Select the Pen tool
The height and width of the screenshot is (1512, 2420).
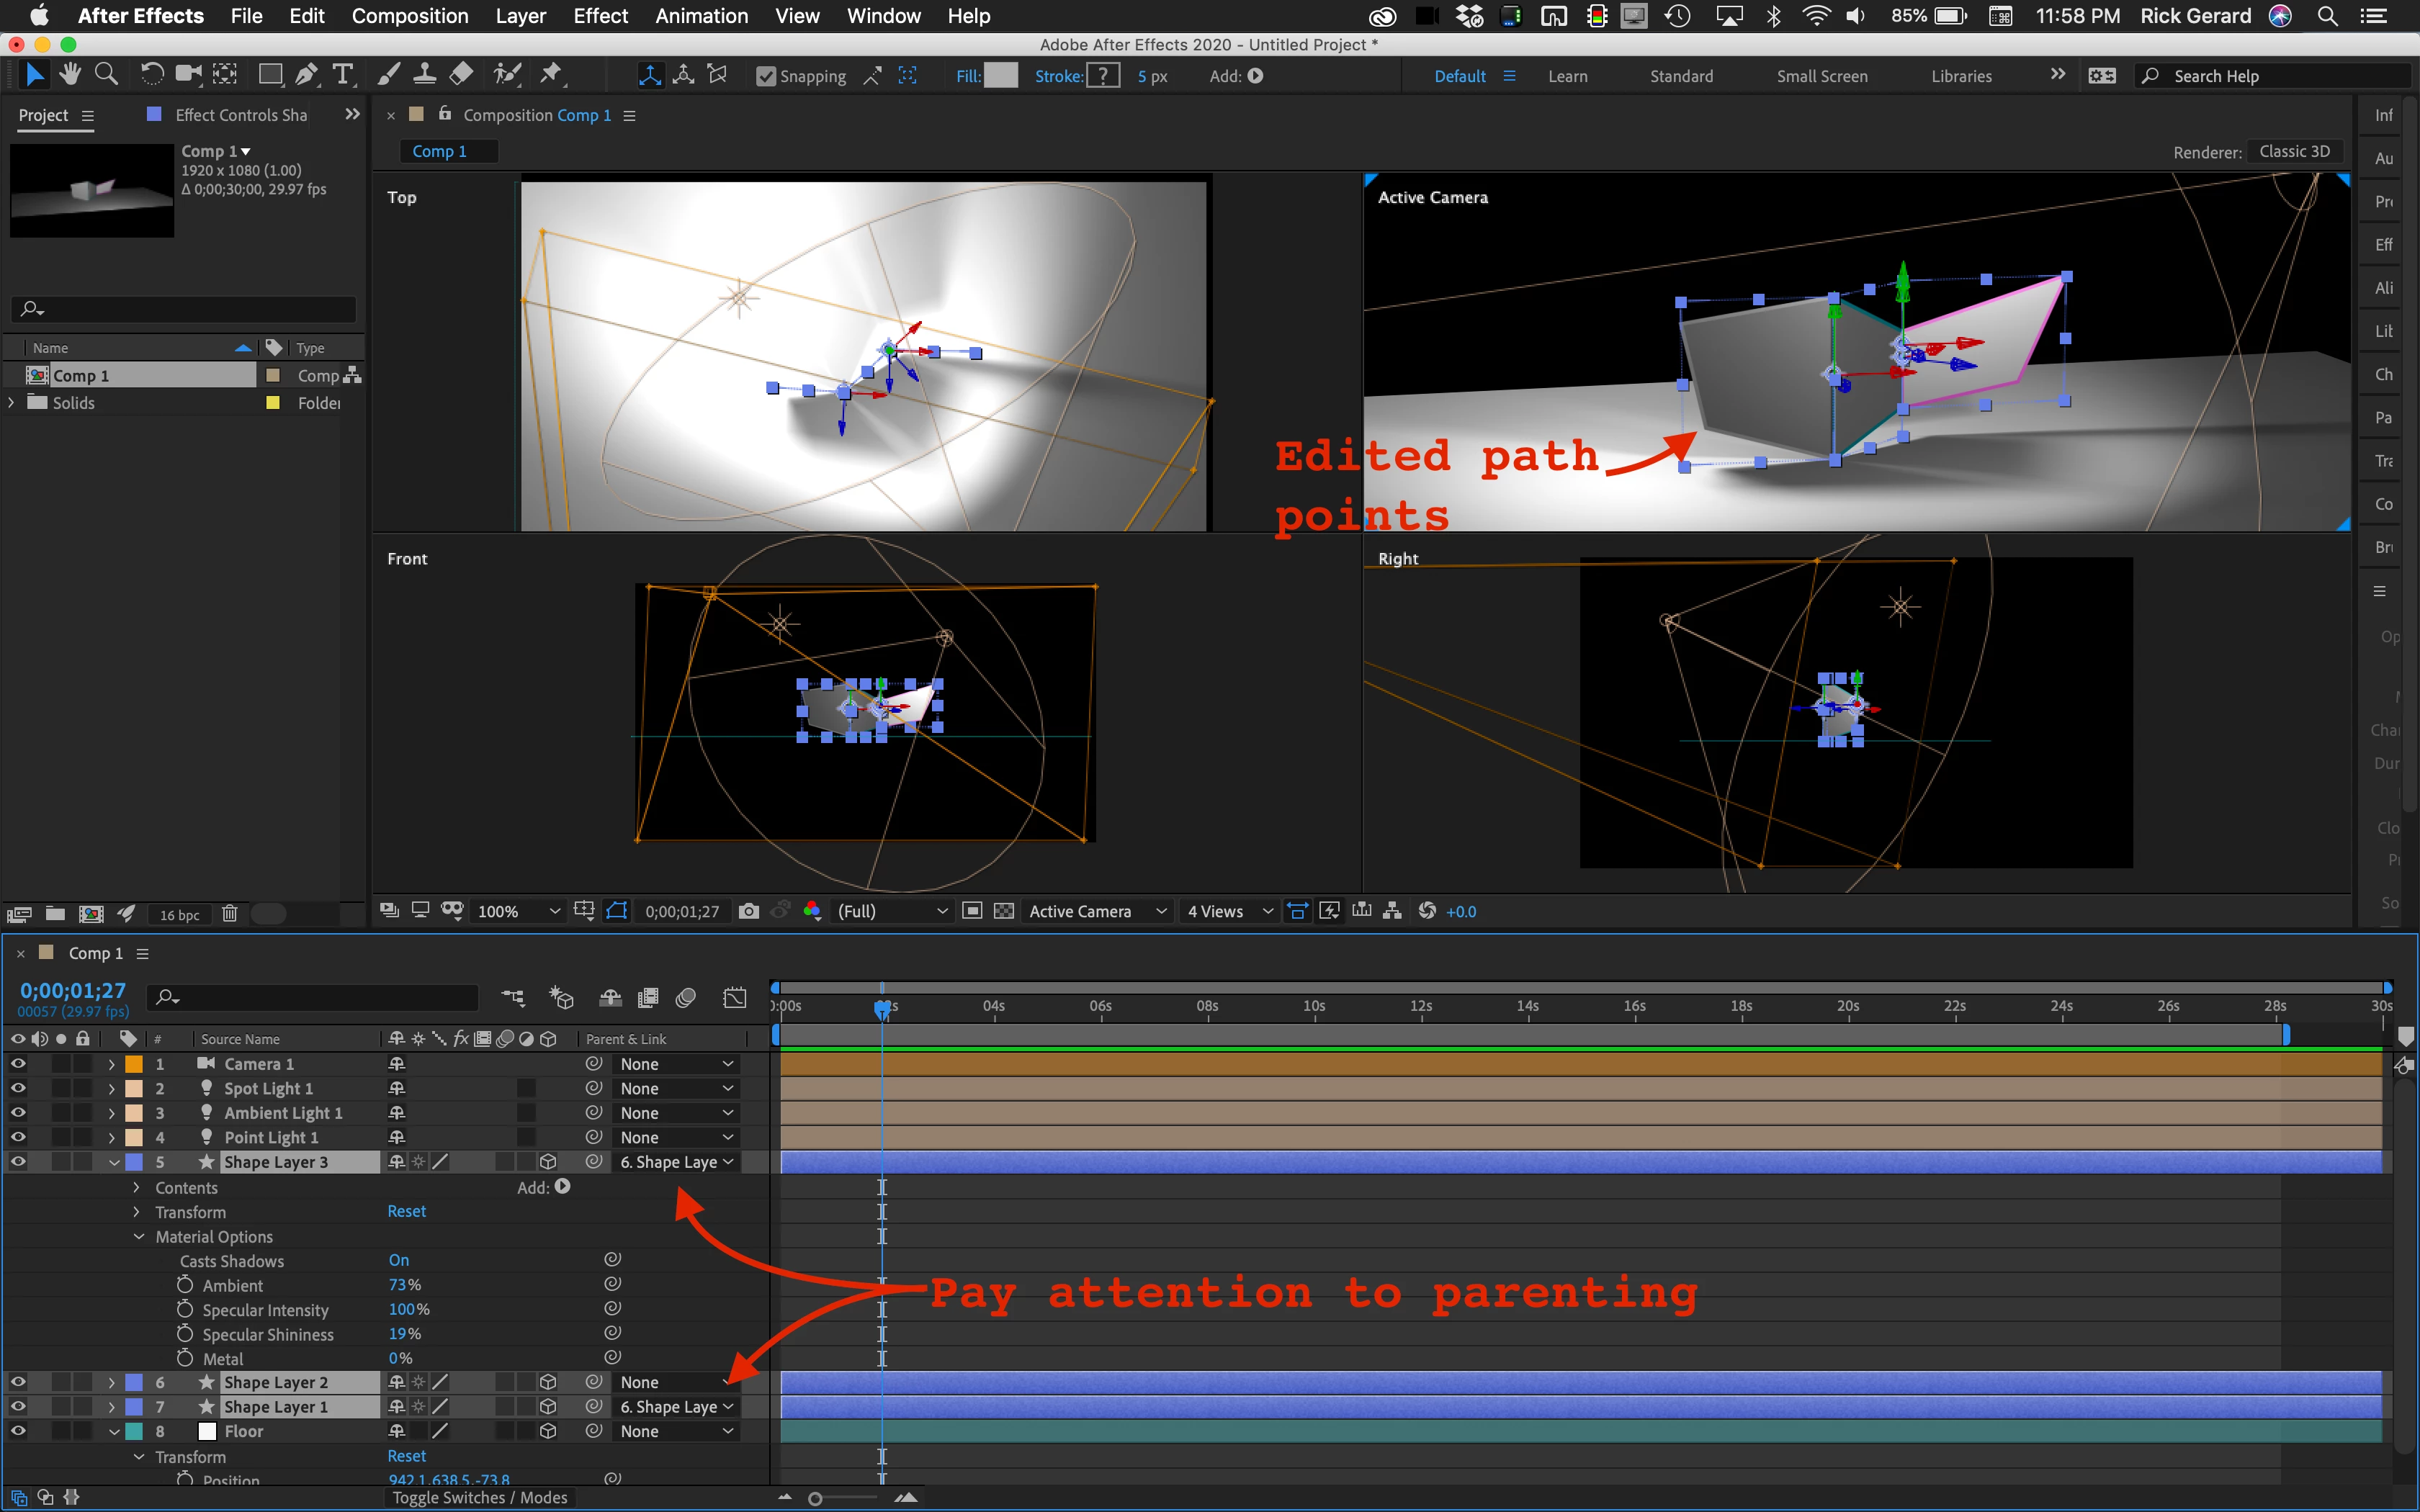click(x=307, y=75)
